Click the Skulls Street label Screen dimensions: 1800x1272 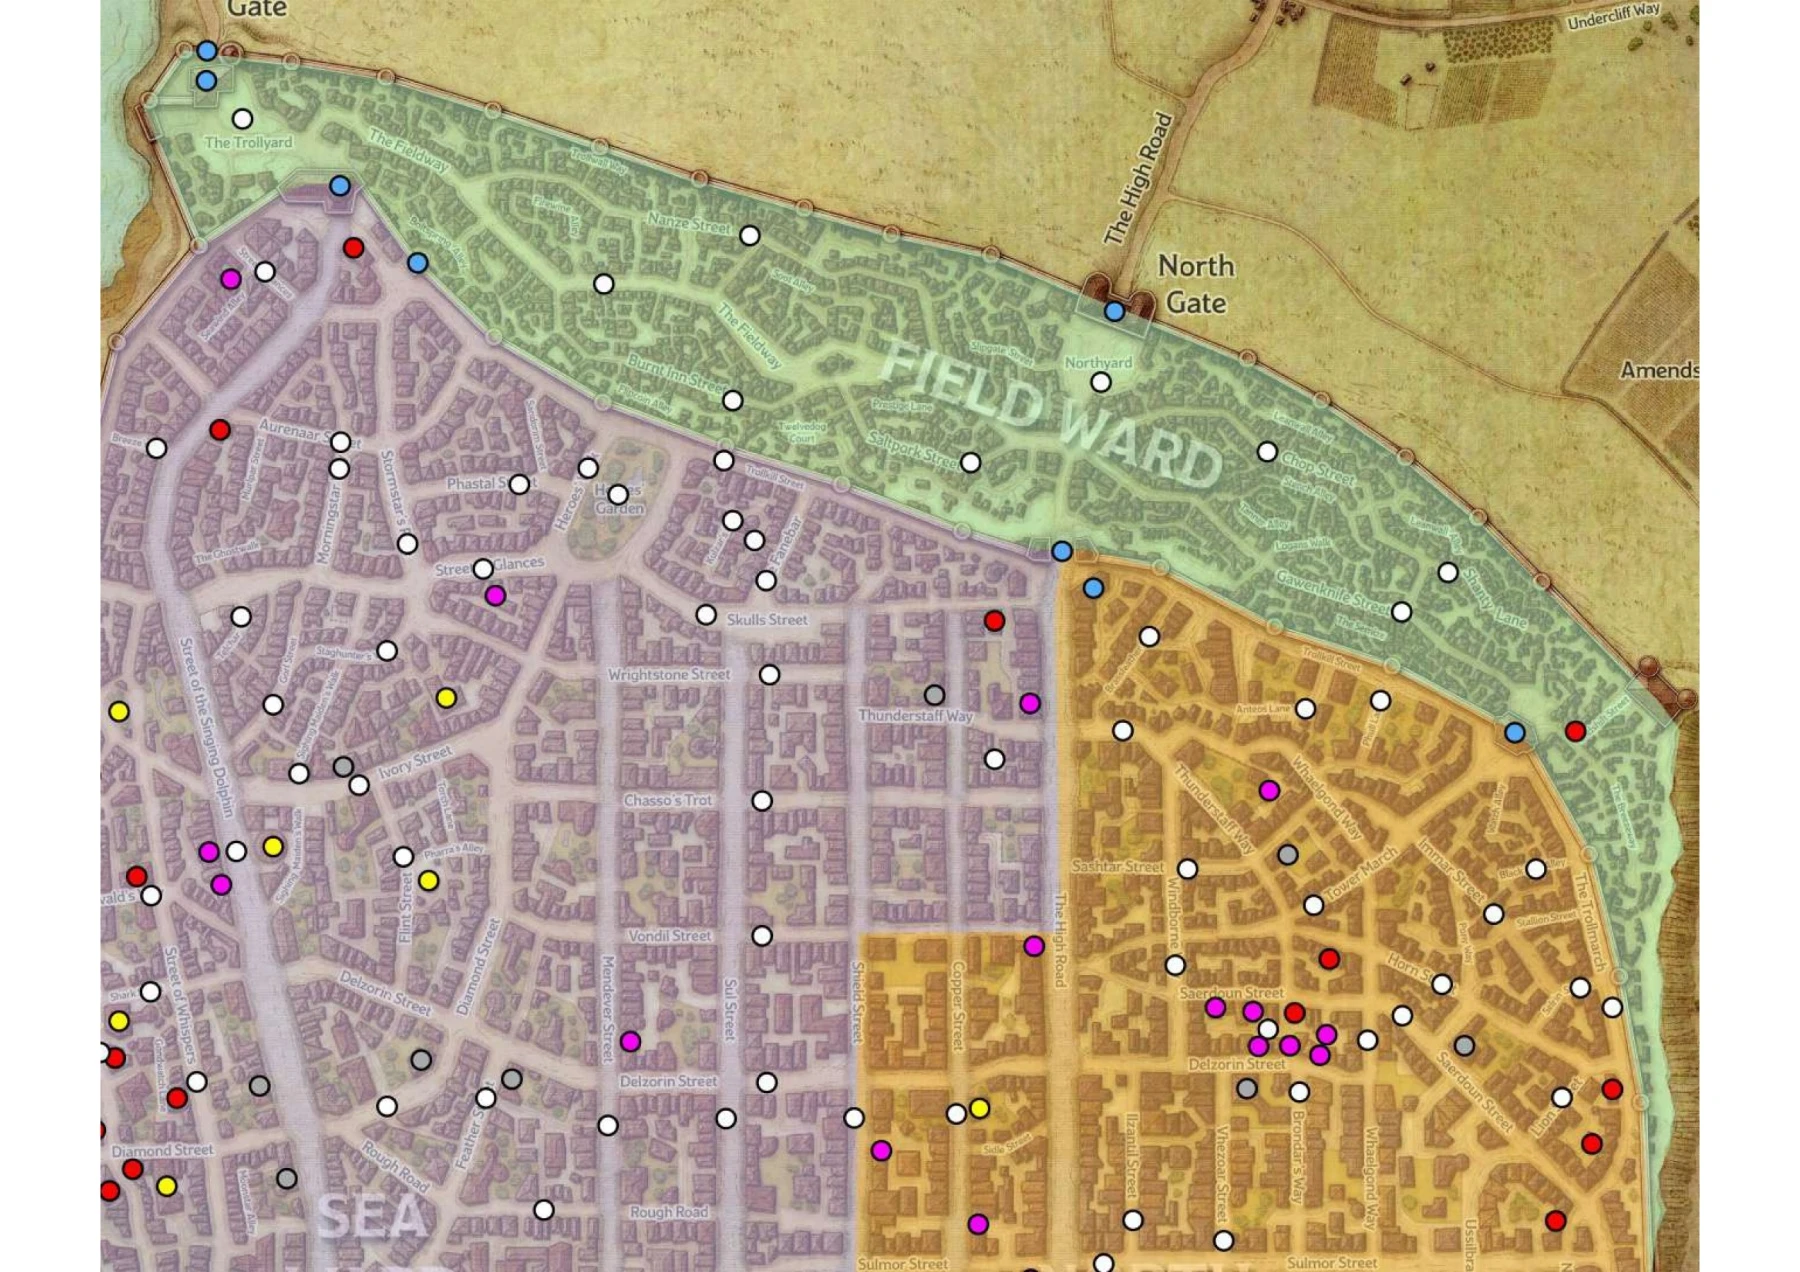[767, 620]
